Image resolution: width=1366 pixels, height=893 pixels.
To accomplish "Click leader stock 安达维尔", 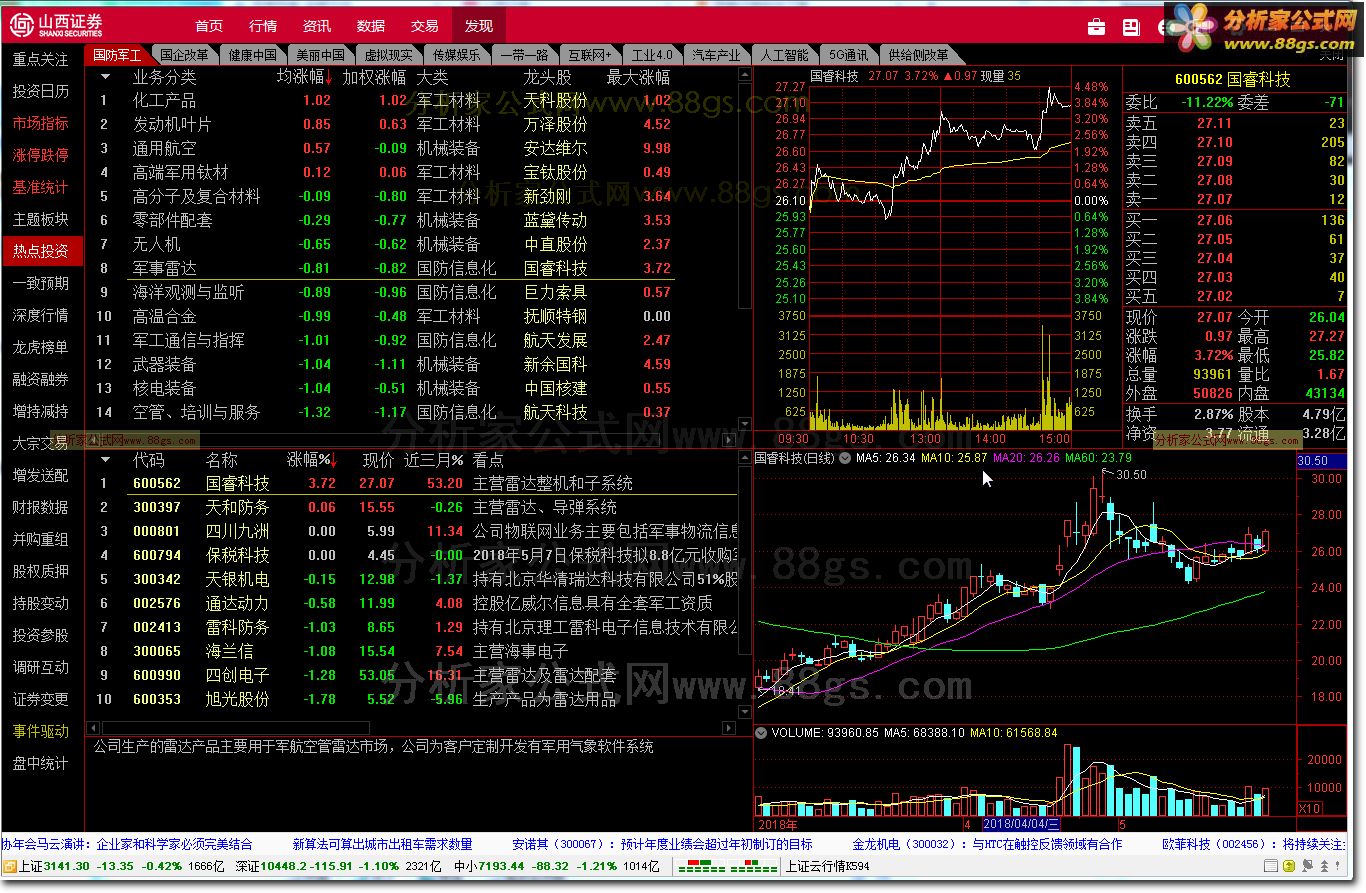I will 555,148.
